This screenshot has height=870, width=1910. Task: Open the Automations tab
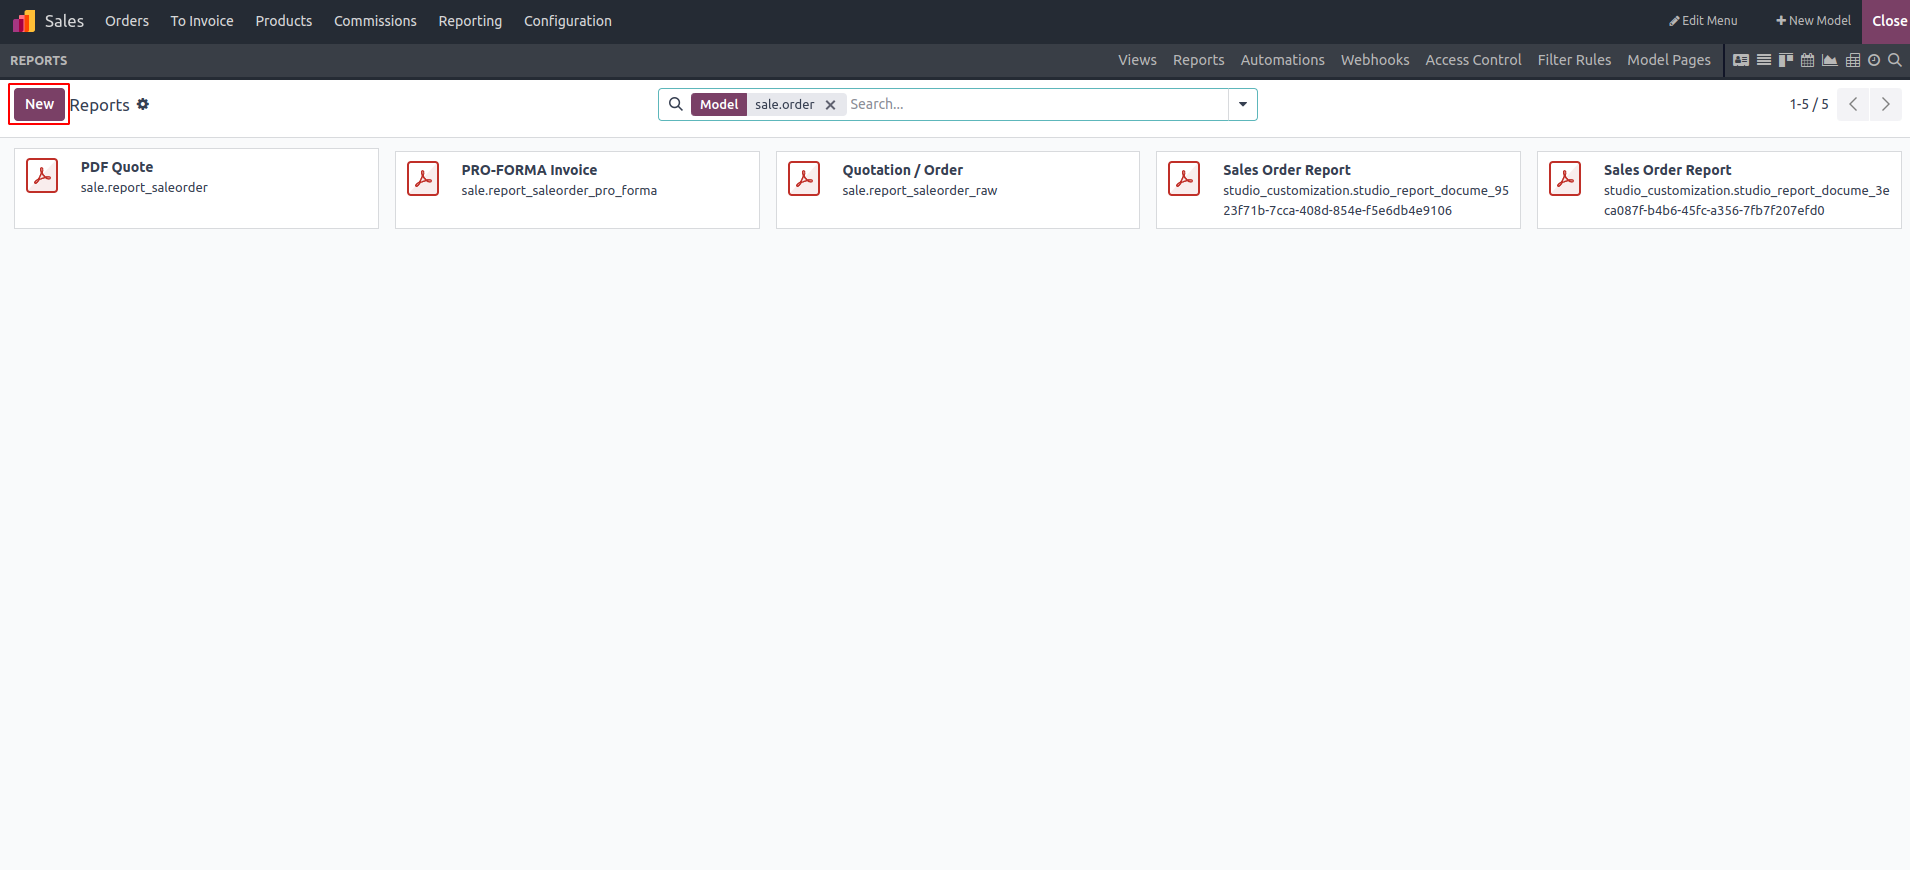coord(1283,60)
